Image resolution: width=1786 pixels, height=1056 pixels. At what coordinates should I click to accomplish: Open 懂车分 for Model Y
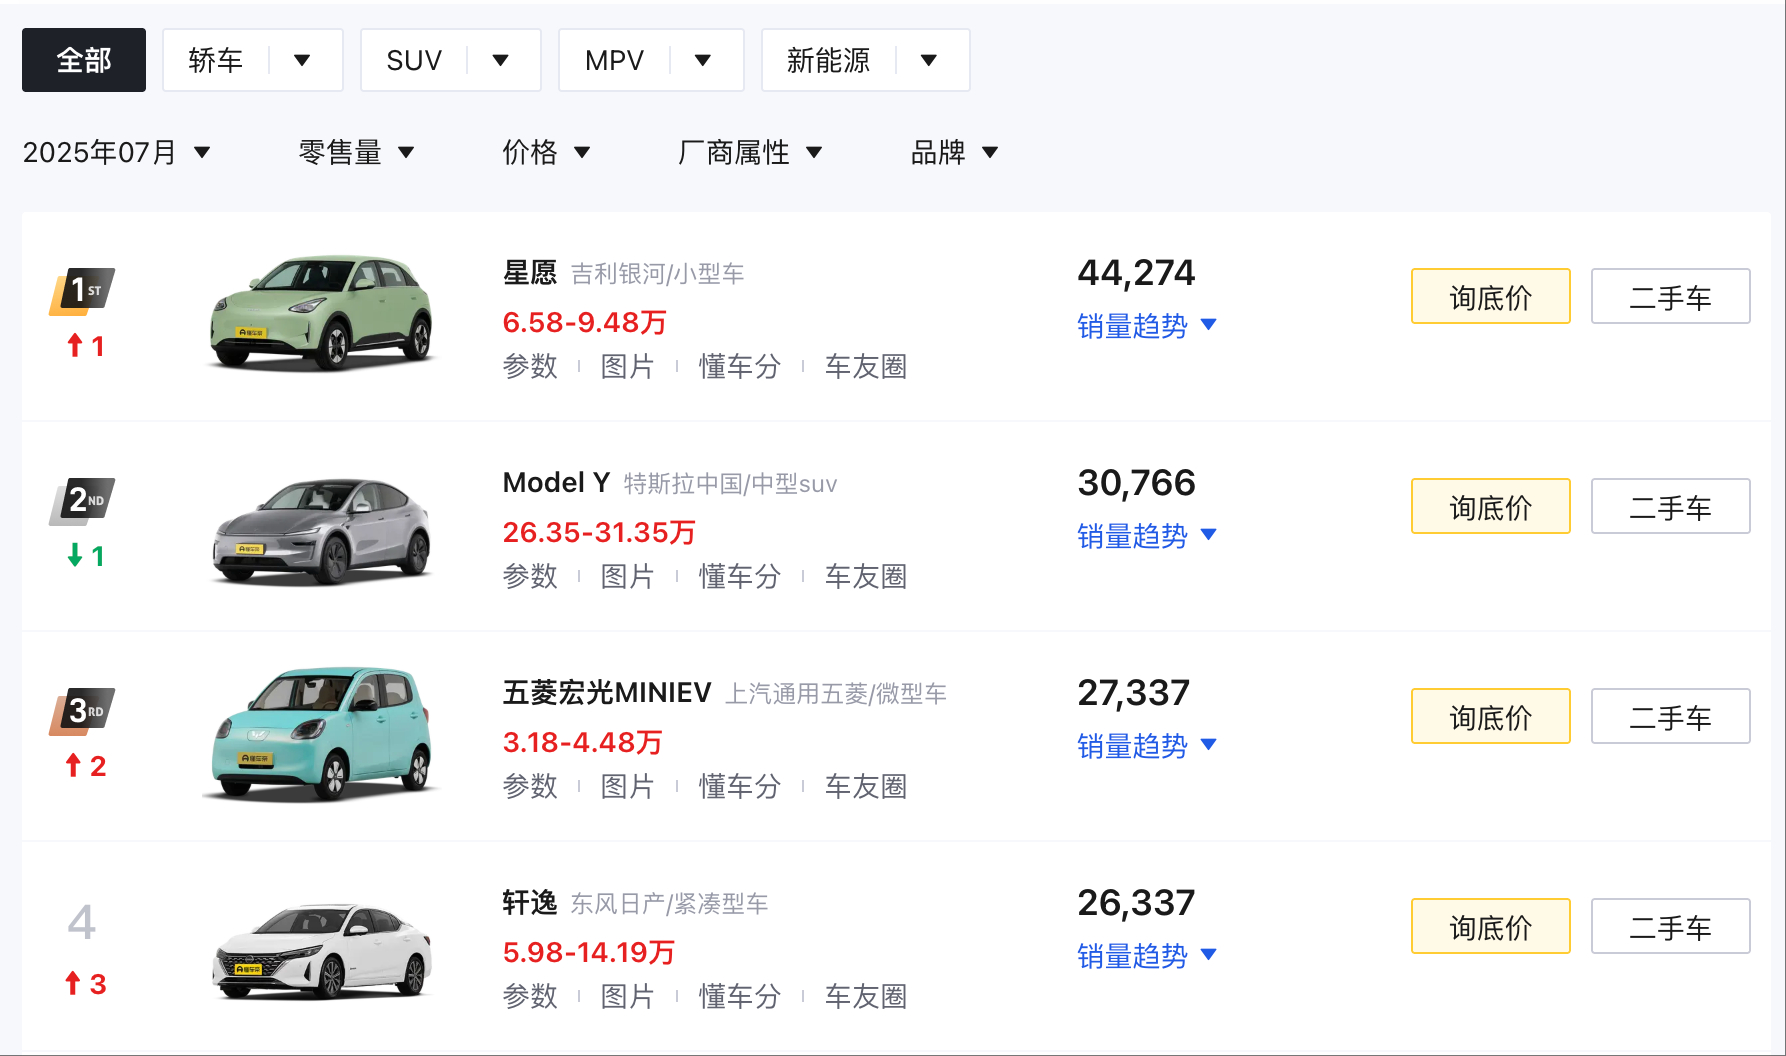[740, 576]
